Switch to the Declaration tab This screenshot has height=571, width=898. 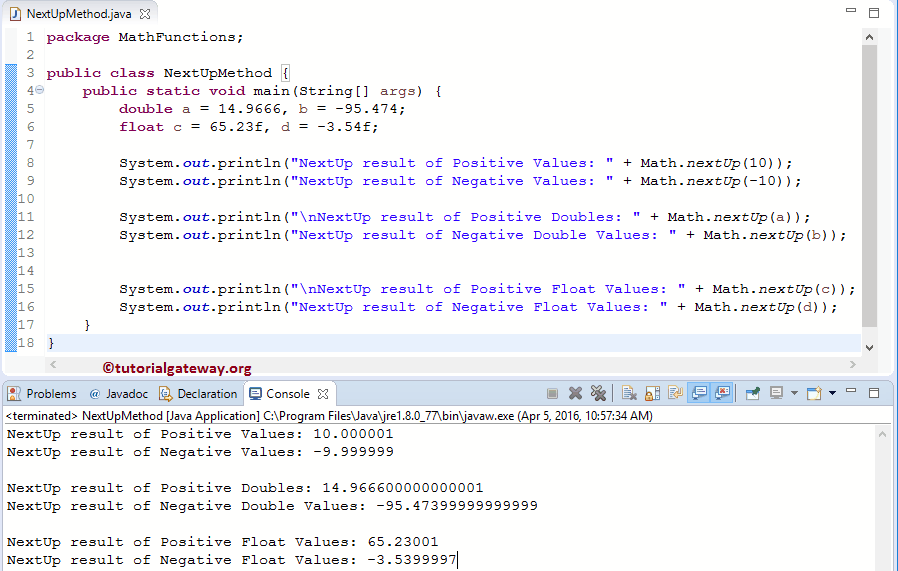[198, 394]
